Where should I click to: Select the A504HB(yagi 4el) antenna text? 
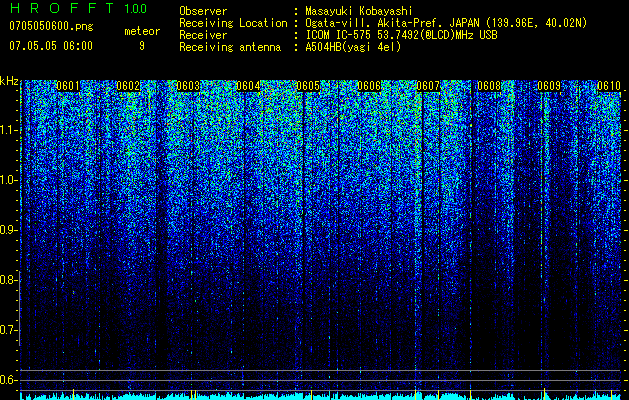coord(353,47)
